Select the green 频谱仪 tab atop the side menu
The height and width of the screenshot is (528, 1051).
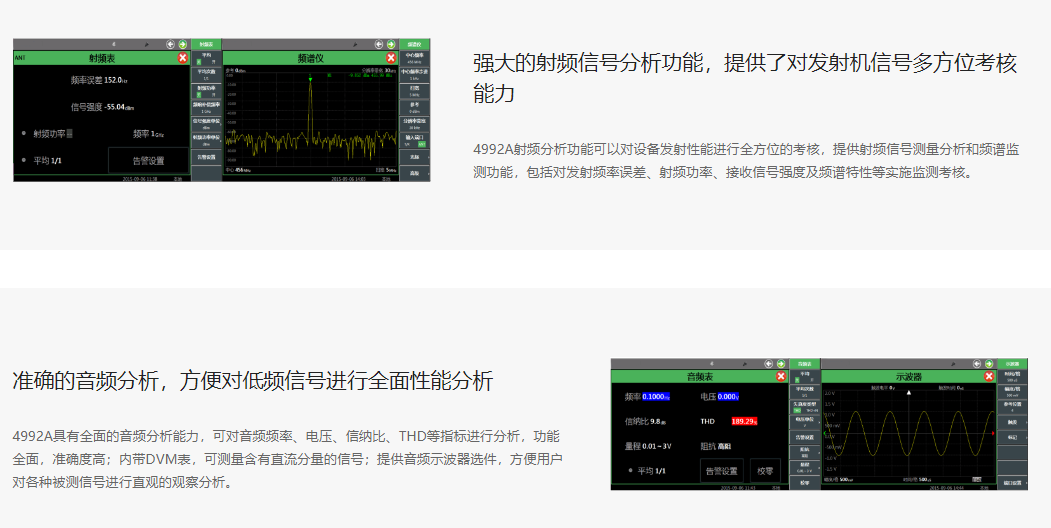pyautogui.click(x=414, y=44)
